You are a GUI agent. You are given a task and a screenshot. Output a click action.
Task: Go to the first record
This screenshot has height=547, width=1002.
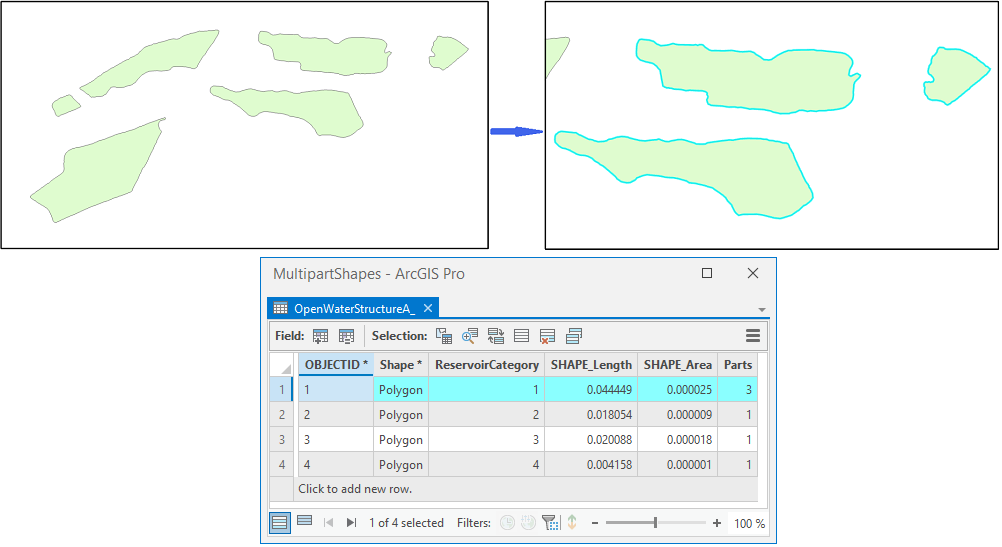coord(328,523)
